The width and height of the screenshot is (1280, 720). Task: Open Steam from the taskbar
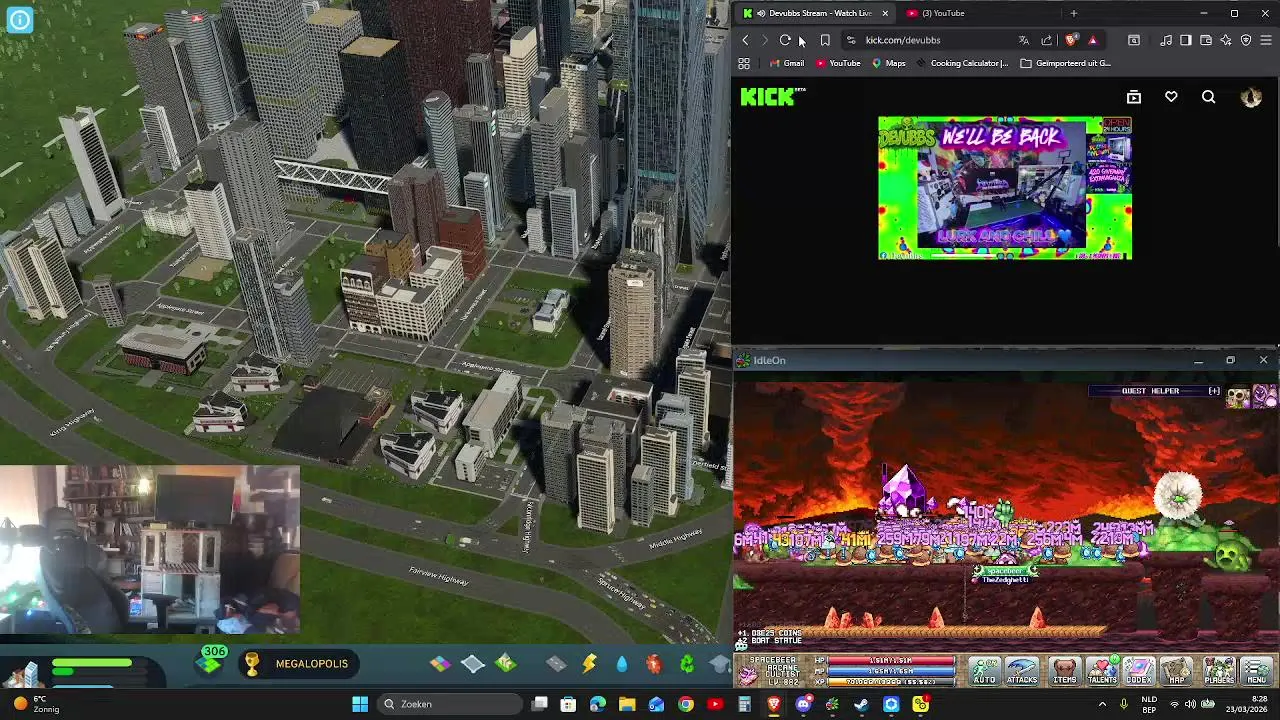[862, 704]
